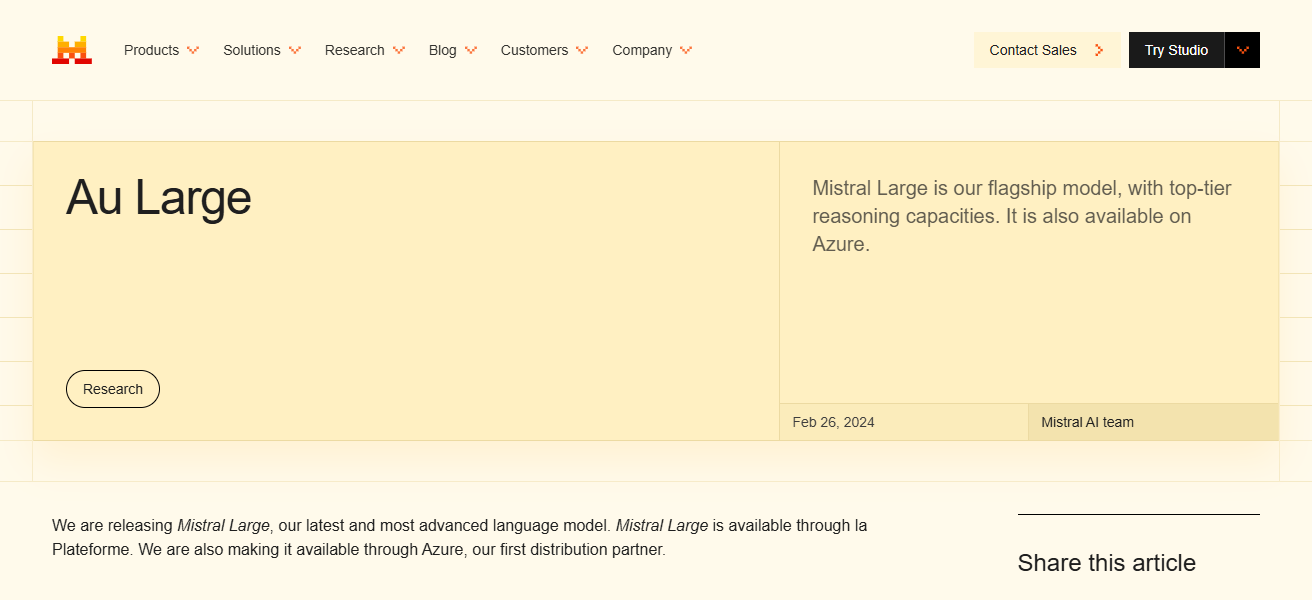The width and height of the screenshot is (1312, 600).
Task: Open the Products menu label
Action: [151, 50]
